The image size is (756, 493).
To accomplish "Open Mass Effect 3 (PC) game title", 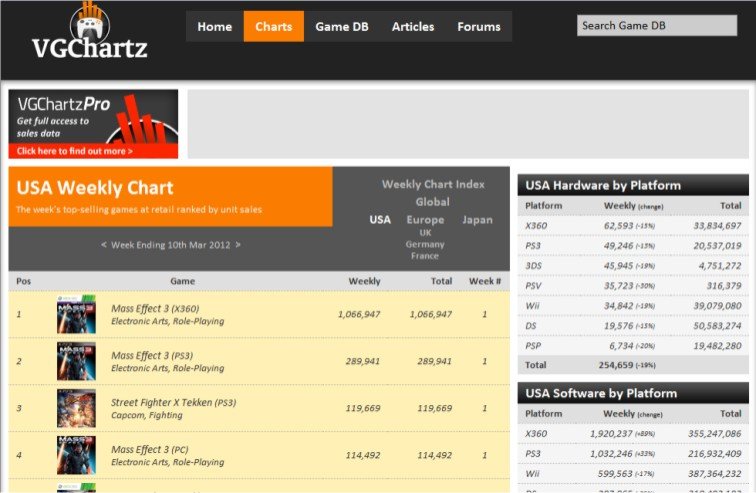I will click(149, 450).
